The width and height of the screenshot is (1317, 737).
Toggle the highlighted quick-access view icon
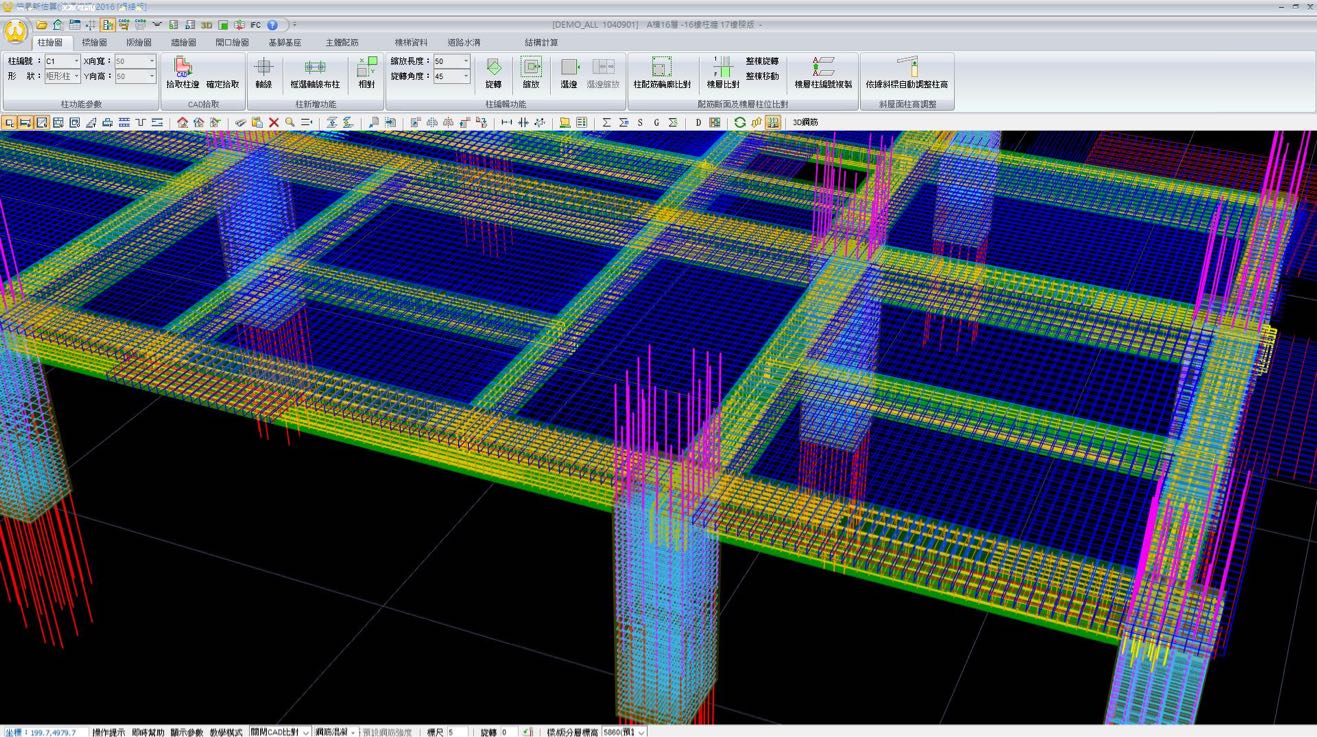pos(108,25)
